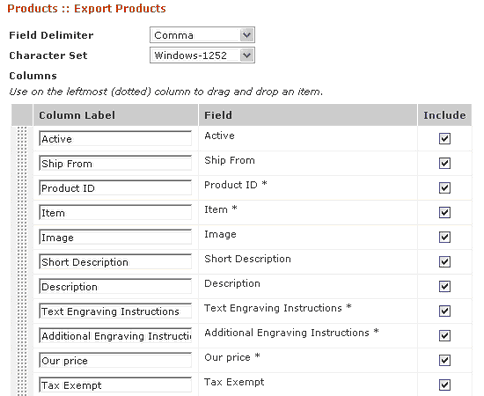Uncheck Include for Ship From row

click(x=445, y=163)
